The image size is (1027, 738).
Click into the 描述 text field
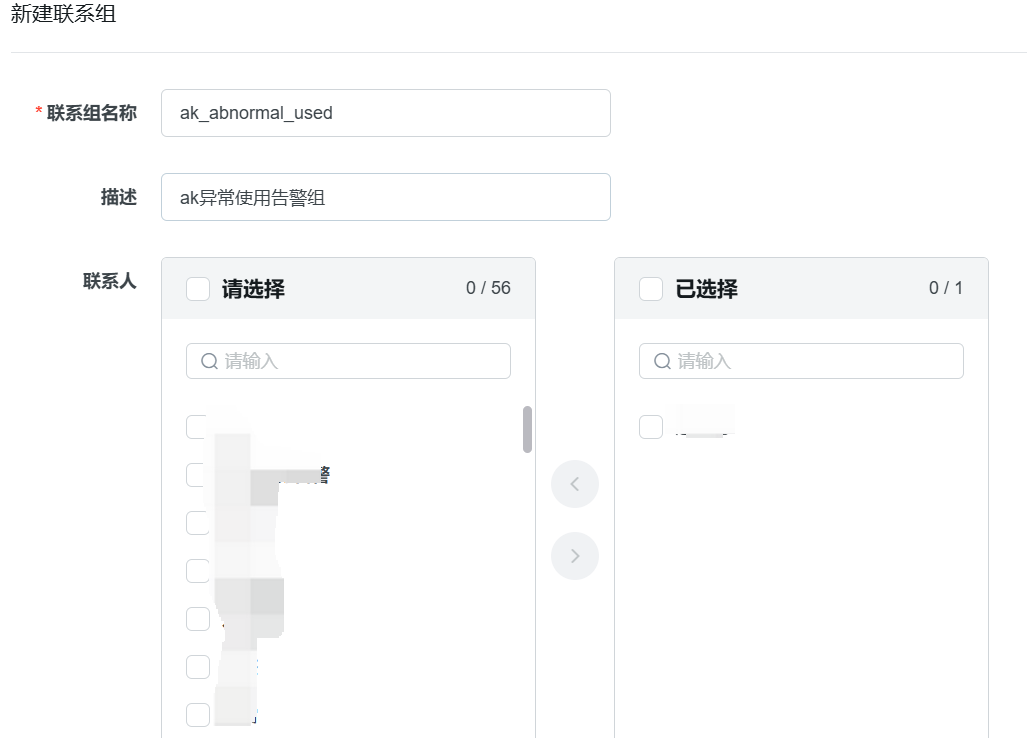coord(385,197)
